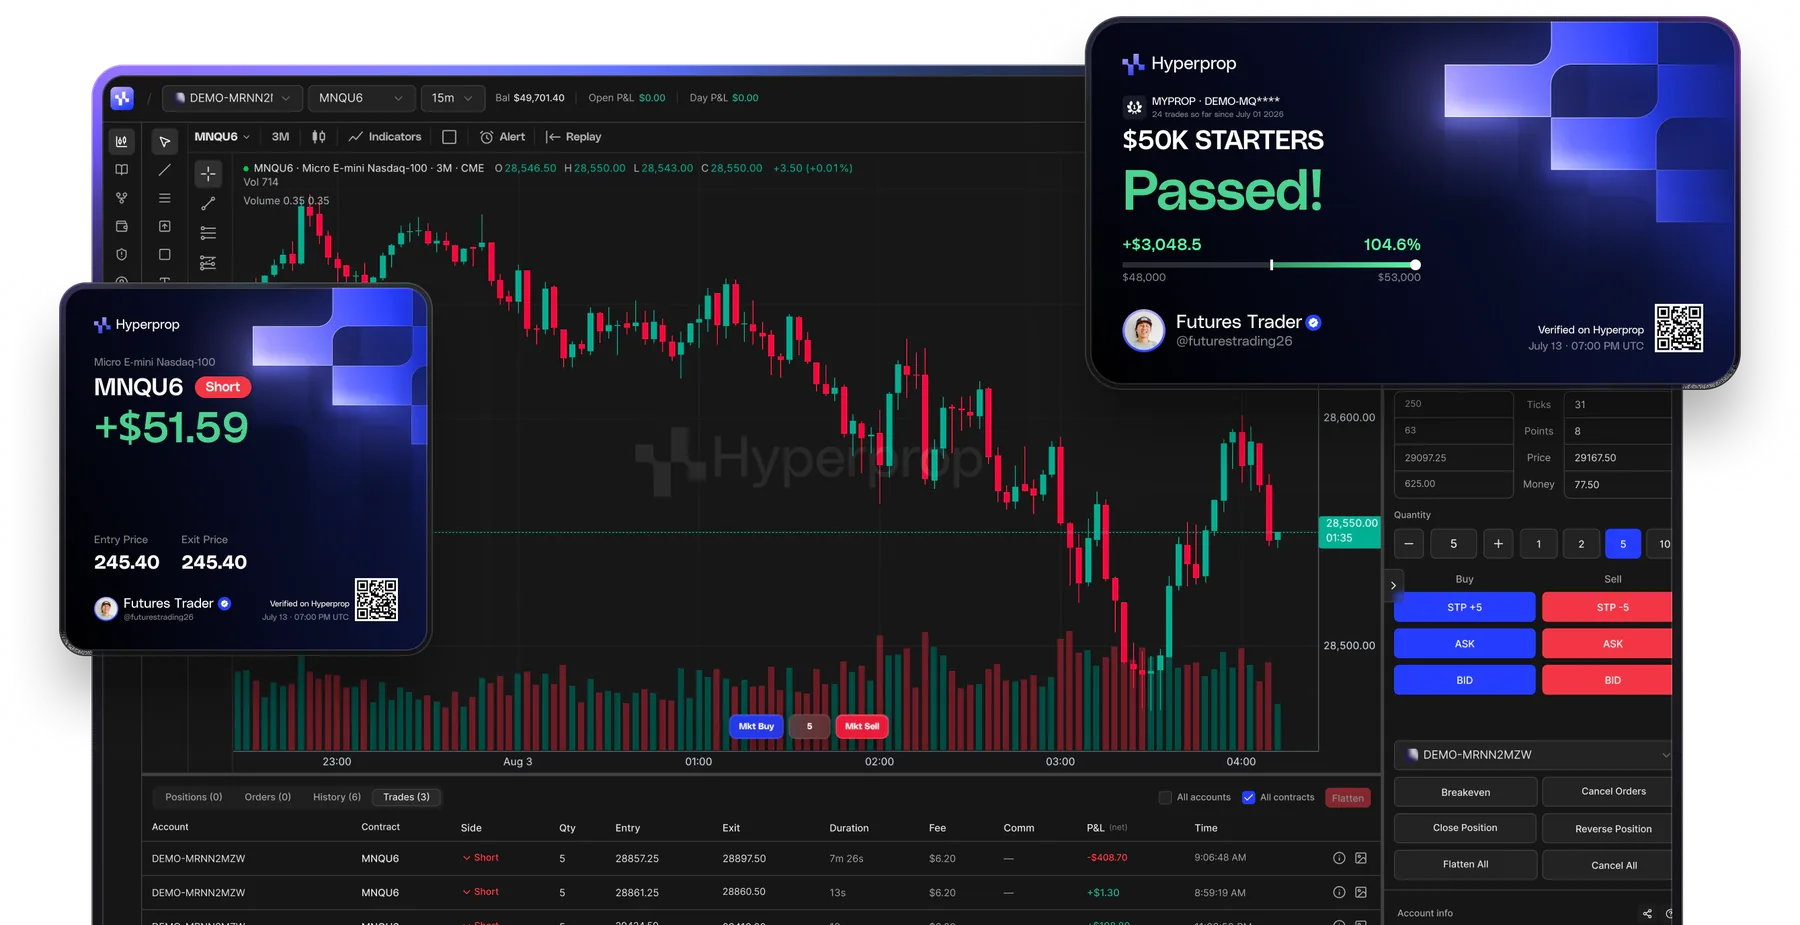Click the Breakeven button
This screenshot has width=1800, height=925.
tap(1465, 792)
